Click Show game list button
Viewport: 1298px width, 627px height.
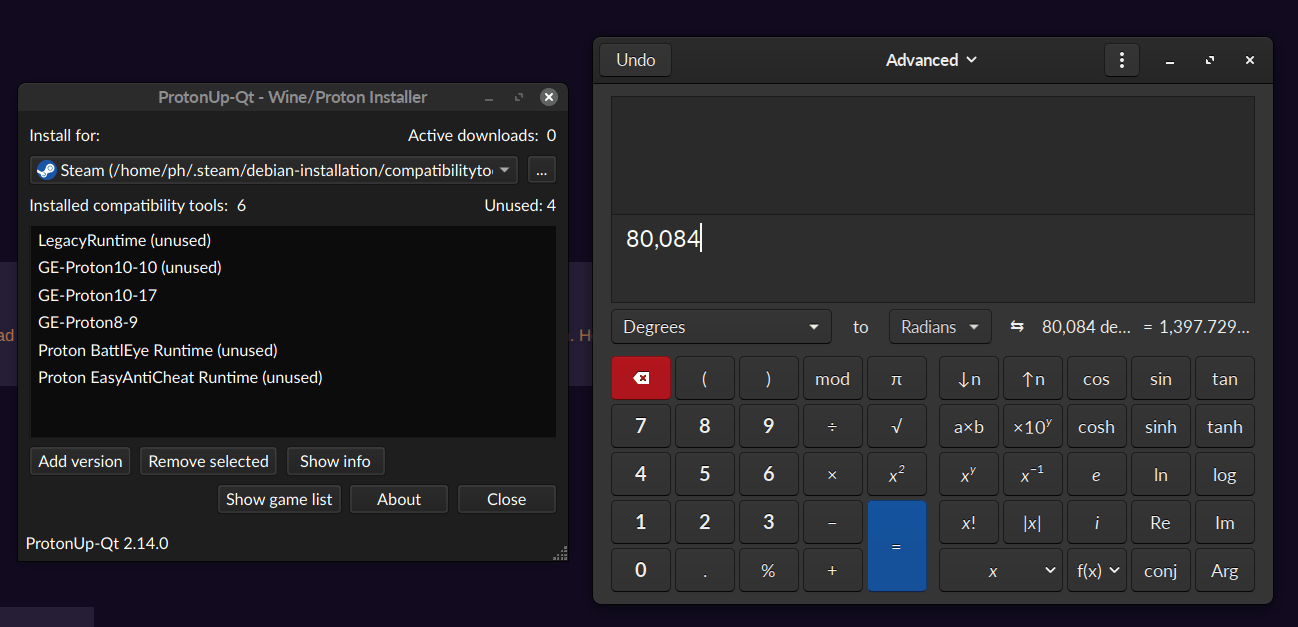pyautogui.click(x=279, y=499)
